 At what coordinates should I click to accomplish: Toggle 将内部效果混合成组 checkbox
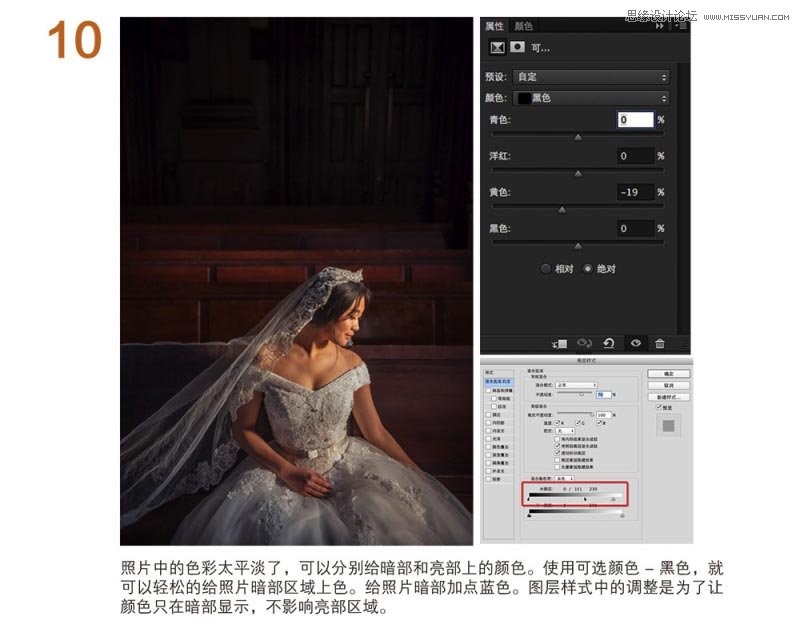(x=557, y=439)
